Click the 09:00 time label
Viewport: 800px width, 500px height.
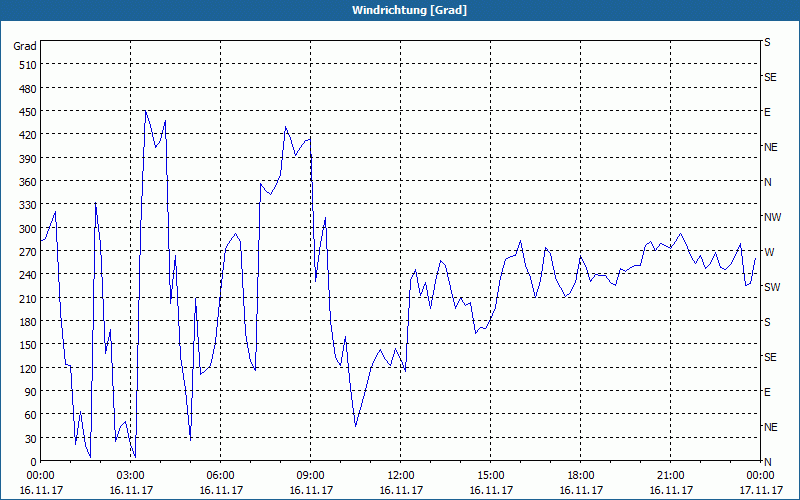pos(311,476)
